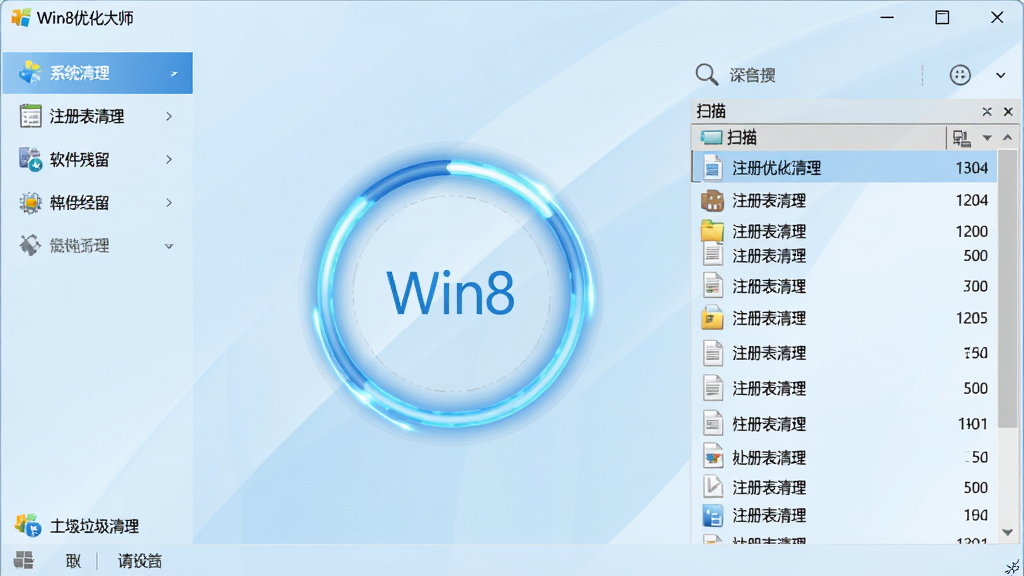1024x576 pixels.
Task: Open the 系统清理 sidebar section
Action: click(97, 73)
